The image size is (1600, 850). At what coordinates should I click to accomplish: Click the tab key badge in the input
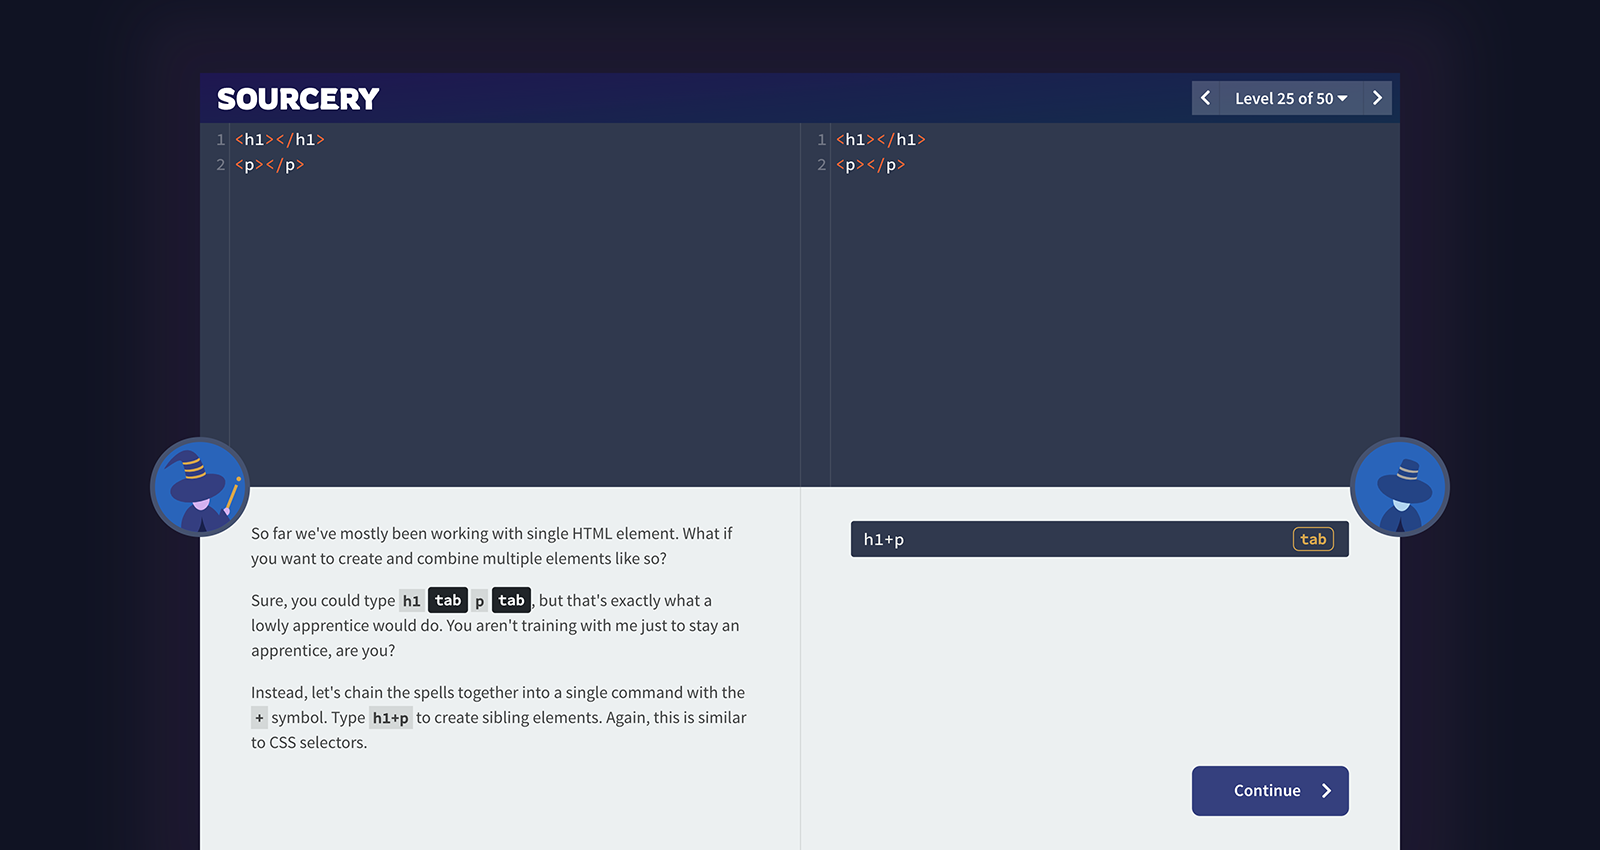click(x=1313, y=539)
